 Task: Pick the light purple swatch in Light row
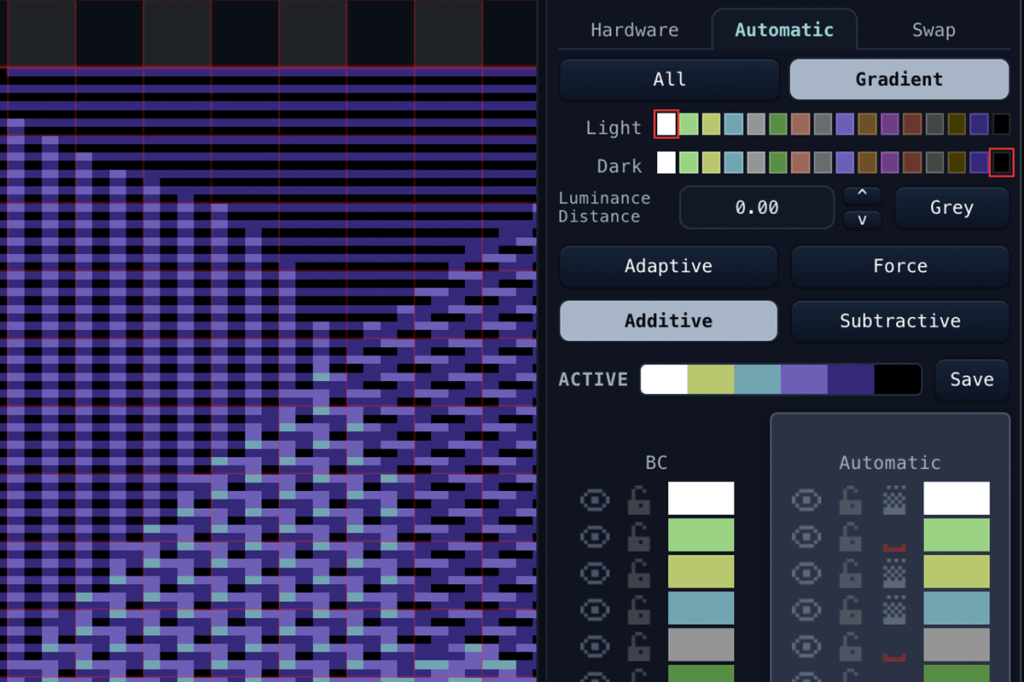845,125
